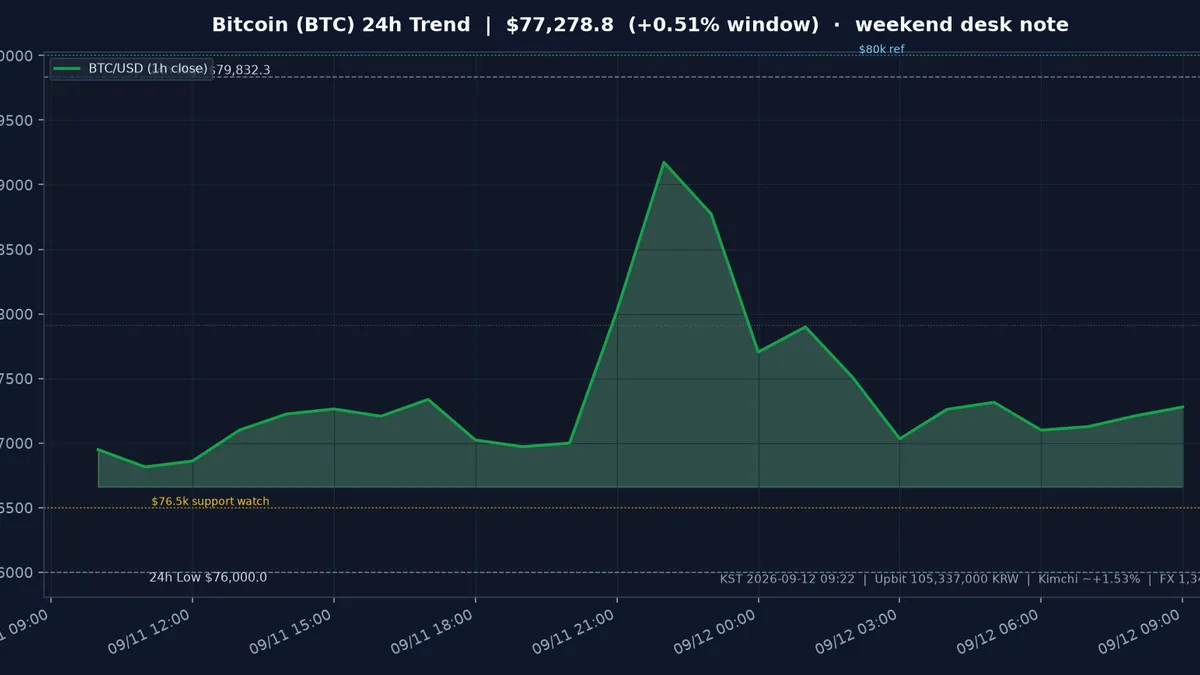This screenshot has width=1200, height=675.
Task: Click the "KST 2026-09-12 09:22" timestamp
Action: click(787, 579)
